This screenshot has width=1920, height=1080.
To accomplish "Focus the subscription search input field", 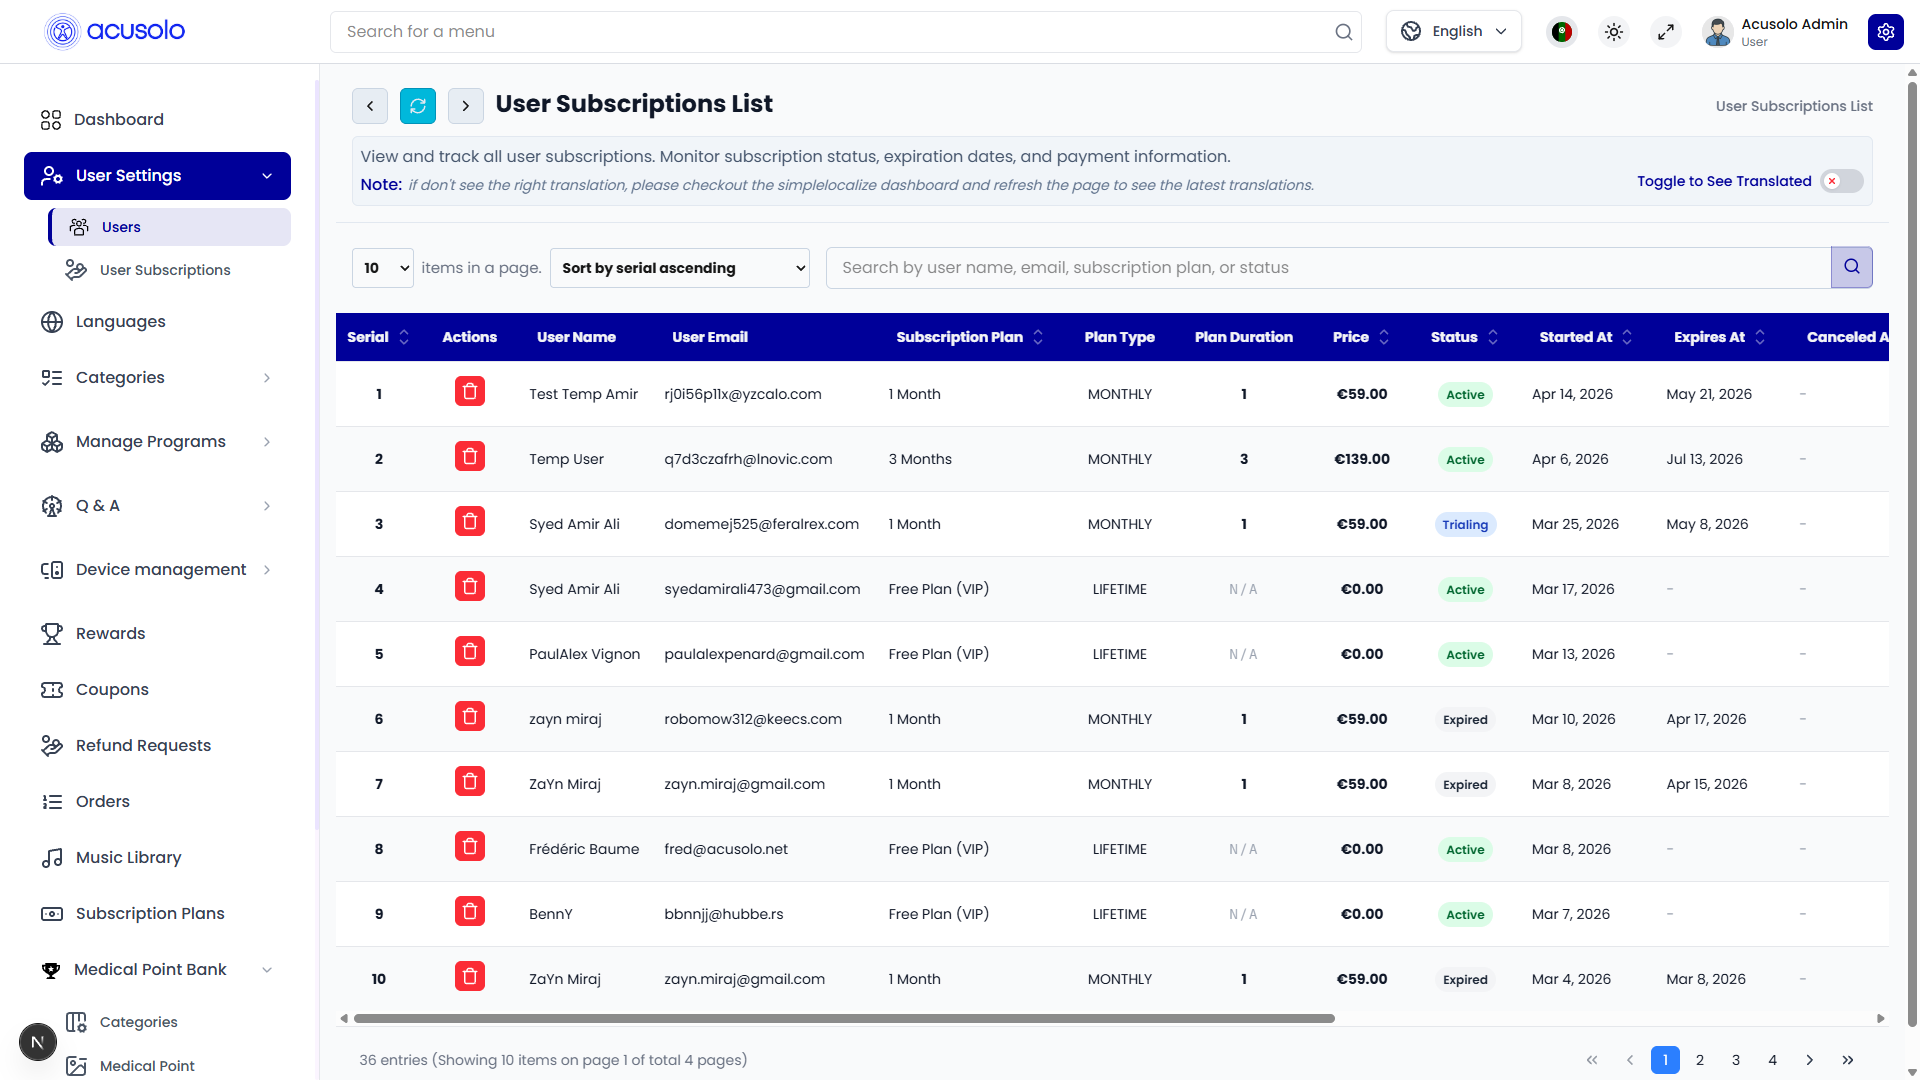I will click(x=1328, y=268).
